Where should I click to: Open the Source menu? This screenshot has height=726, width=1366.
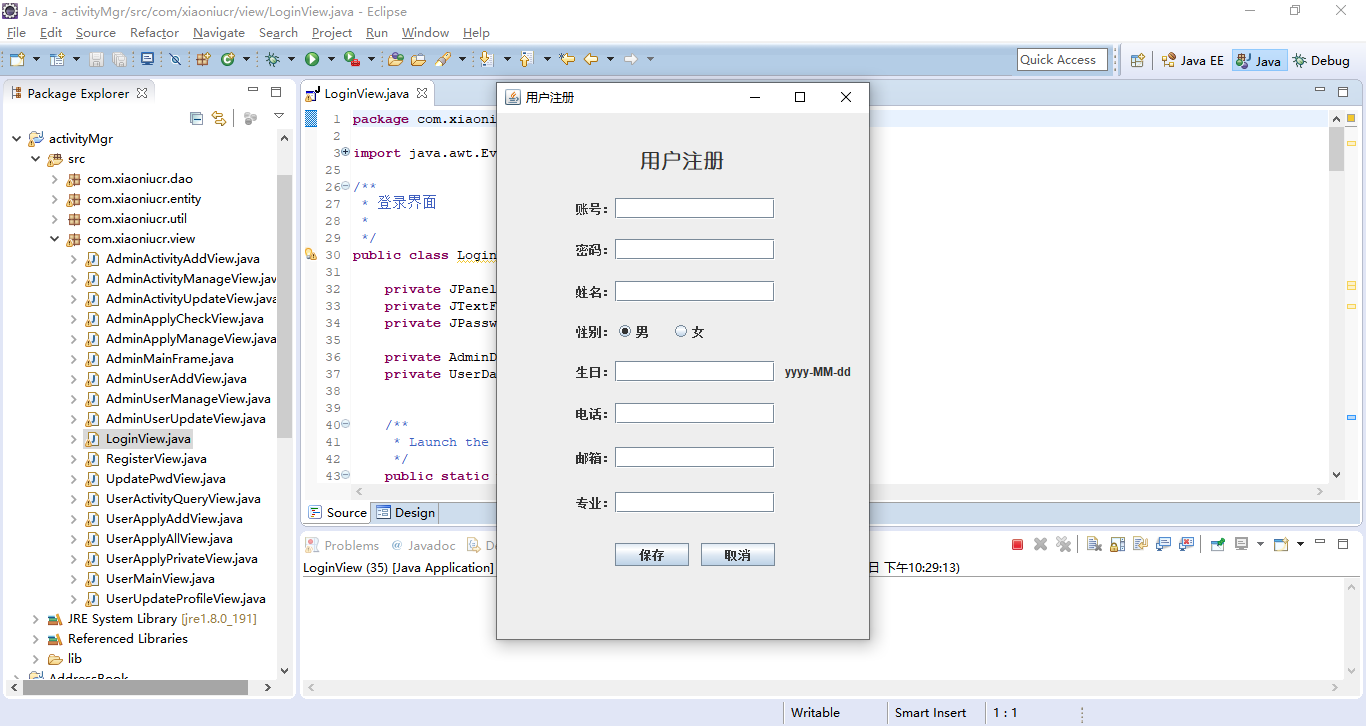(96, 33)
